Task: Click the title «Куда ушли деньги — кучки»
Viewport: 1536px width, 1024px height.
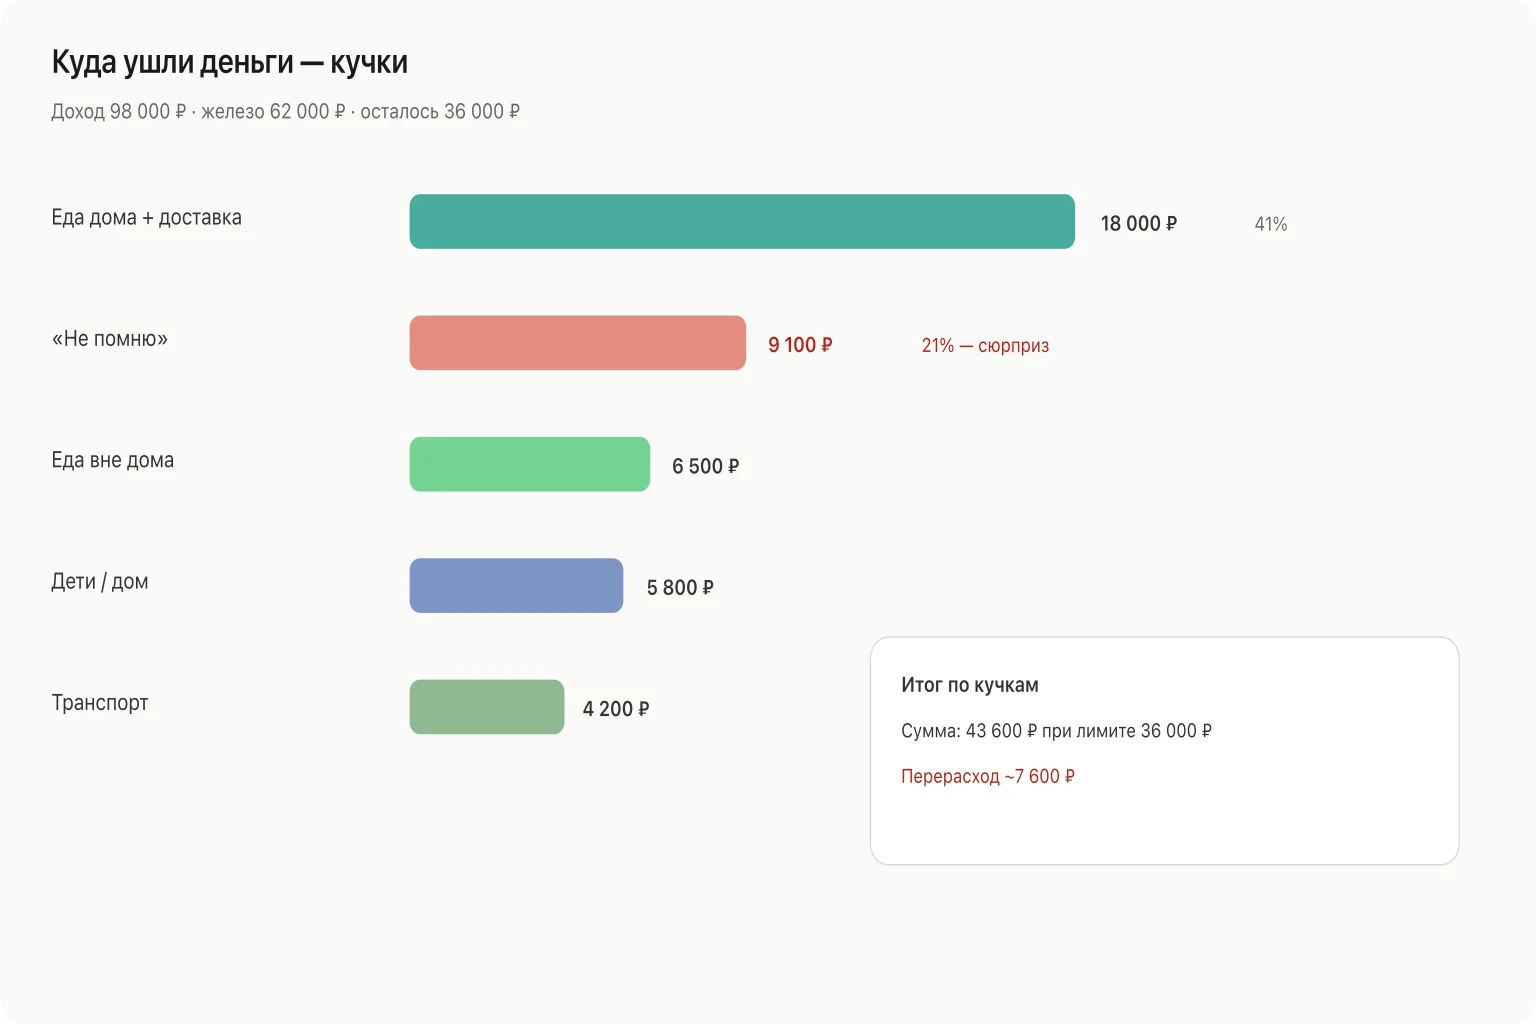Action: click(230, 62)
